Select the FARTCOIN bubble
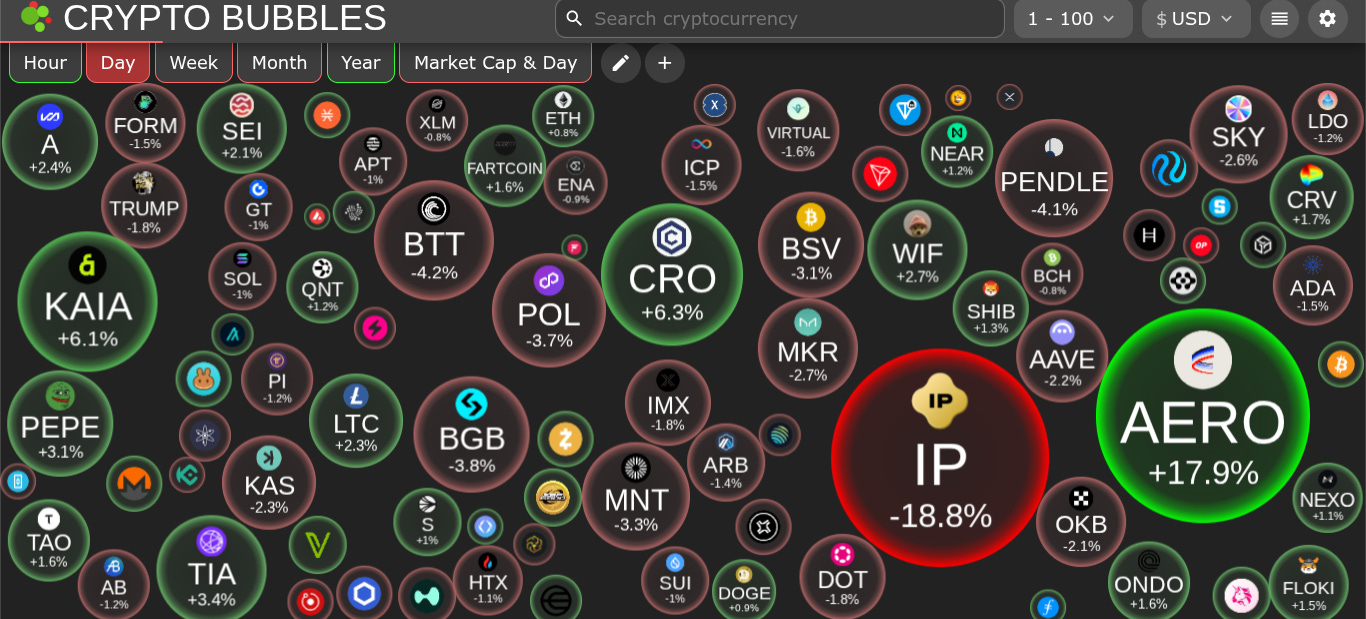 (505, 165)
